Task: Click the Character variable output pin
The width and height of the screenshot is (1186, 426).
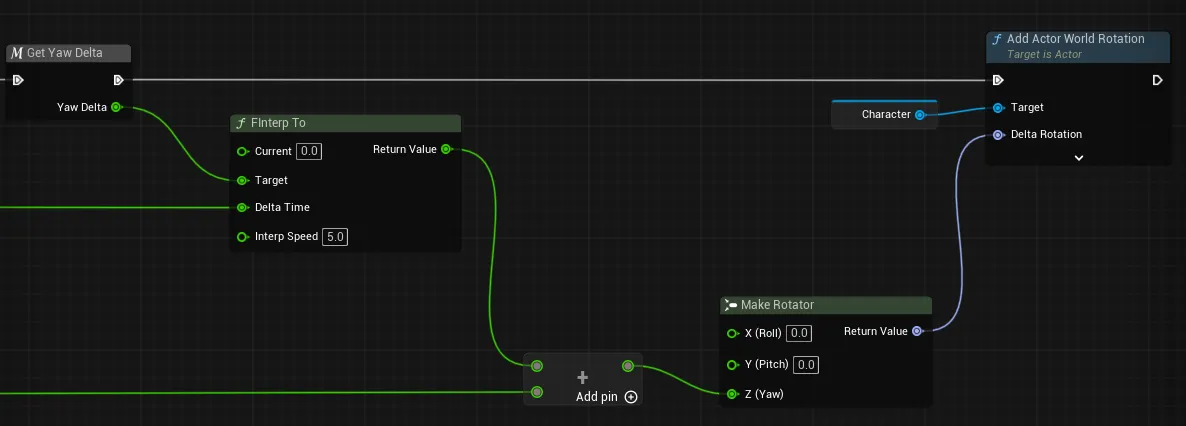Action: (920, 115)
